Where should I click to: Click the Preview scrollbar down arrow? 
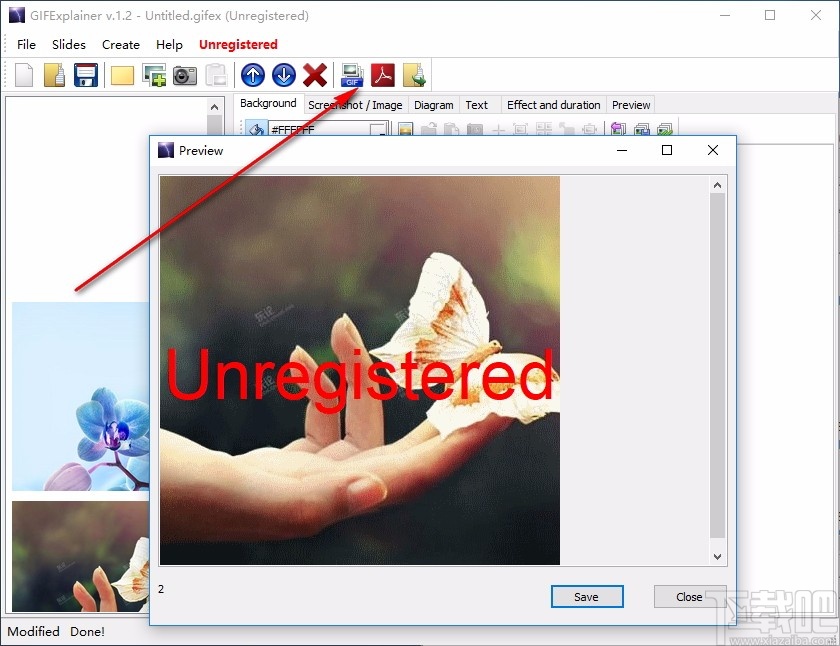(x=718, y=557)
